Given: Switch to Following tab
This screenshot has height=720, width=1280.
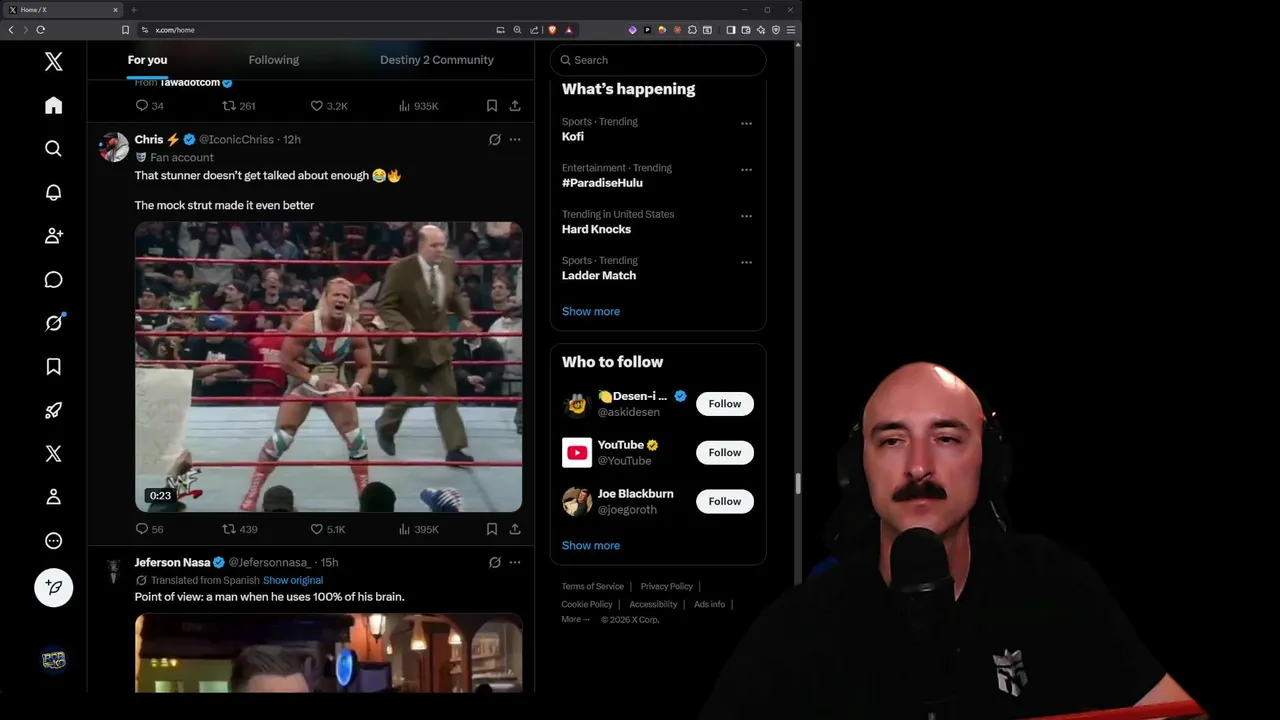Looking at the screenshot, I should (x=274, y=60).
